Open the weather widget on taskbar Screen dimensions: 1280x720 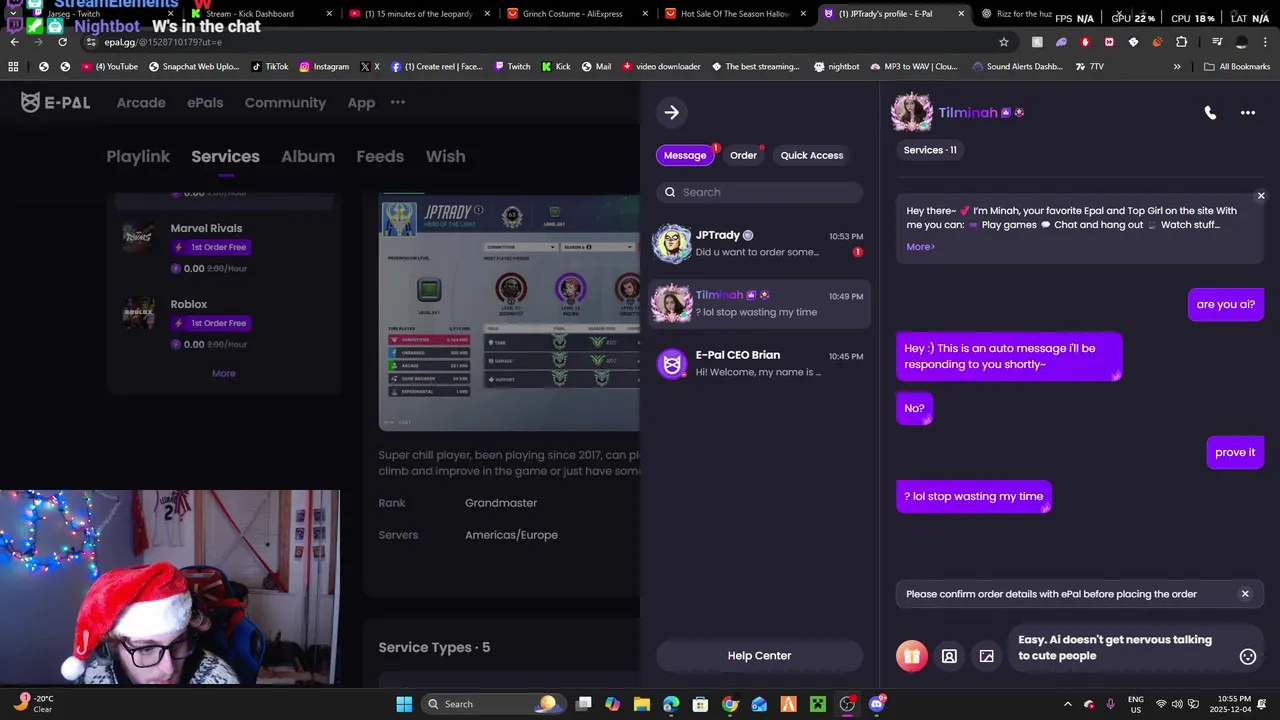[35, 704]
